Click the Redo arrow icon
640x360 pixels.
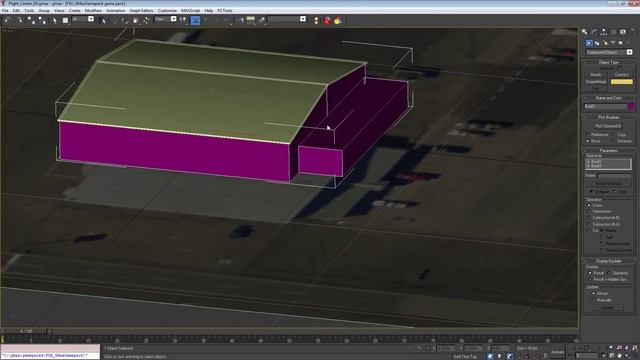pos(19,20)
